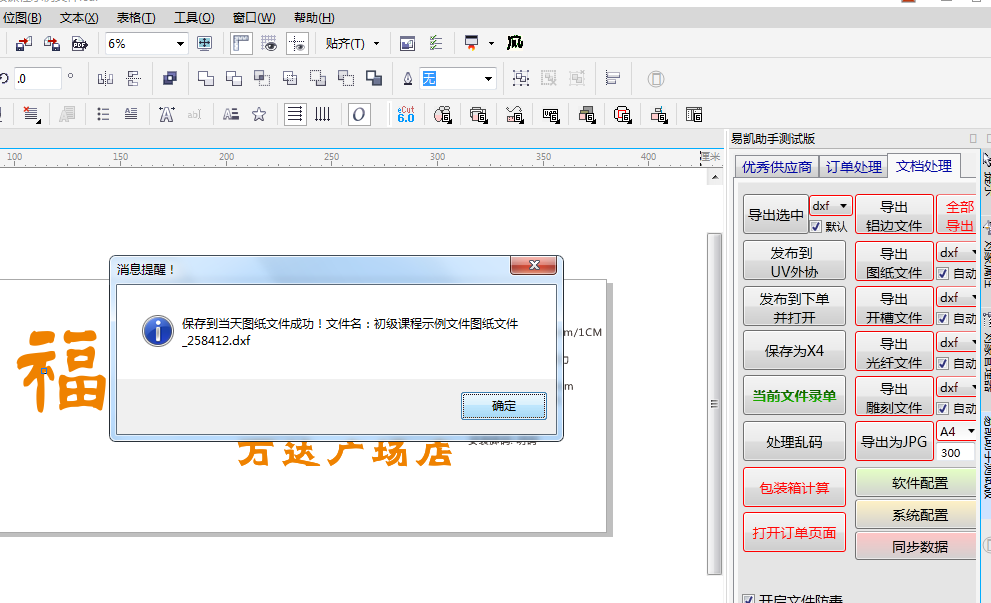Click the mirror horizontally icon
This screenshot has width=991, height=603.
tap(105, 78)
